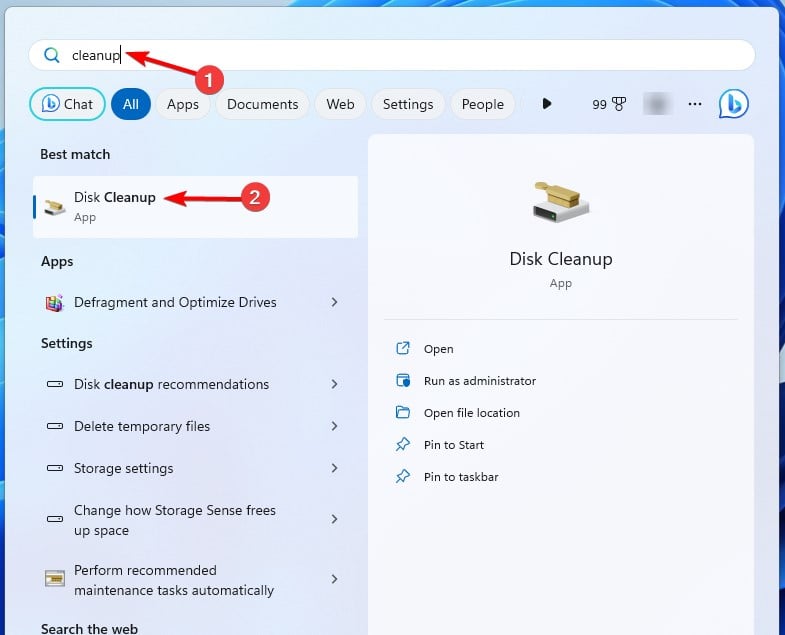Viewport: 785px width, 635px height.
Task: Click the blurred user profile avatar
Action: tap(657, 104)
